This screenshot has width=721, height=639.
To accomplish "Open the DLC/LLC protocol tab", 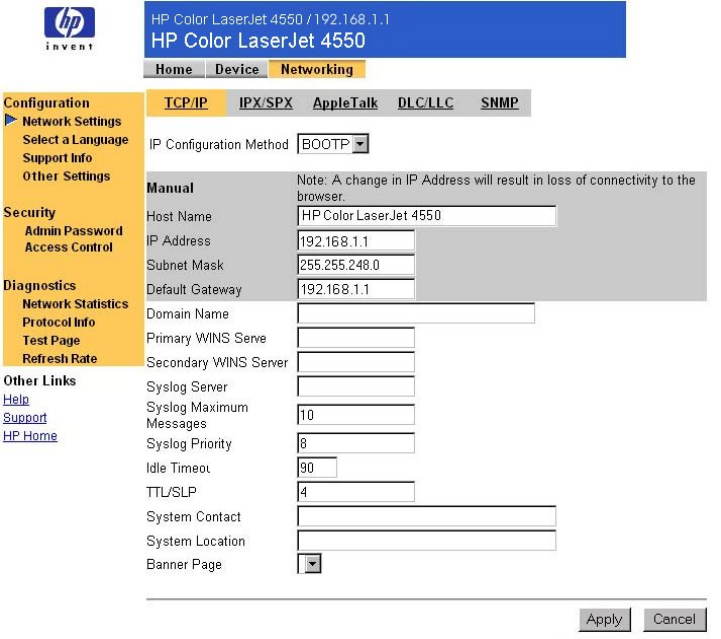I will point(425,103).
